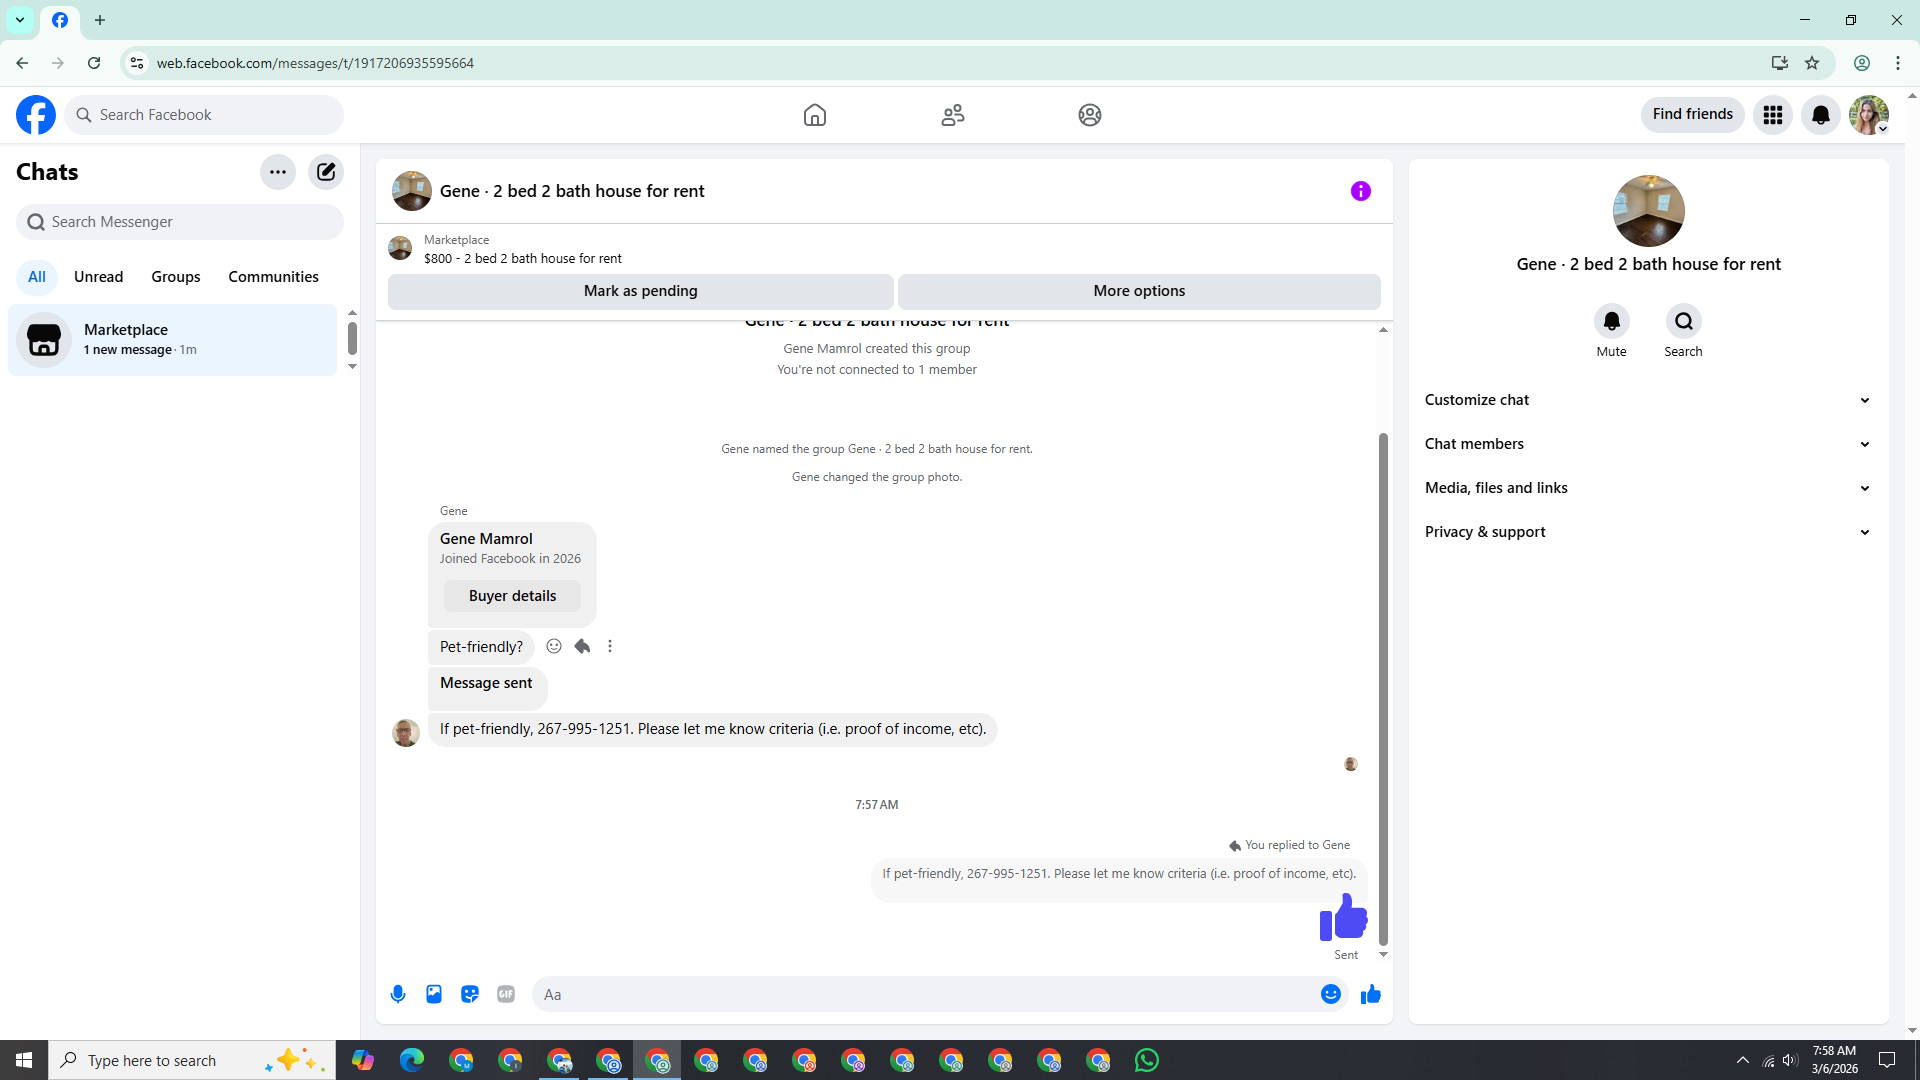This screenshot has width=1920, height=1080.
Task: Start a new message with compose icon
Action: pyautogui.click(x=326, y=172)
